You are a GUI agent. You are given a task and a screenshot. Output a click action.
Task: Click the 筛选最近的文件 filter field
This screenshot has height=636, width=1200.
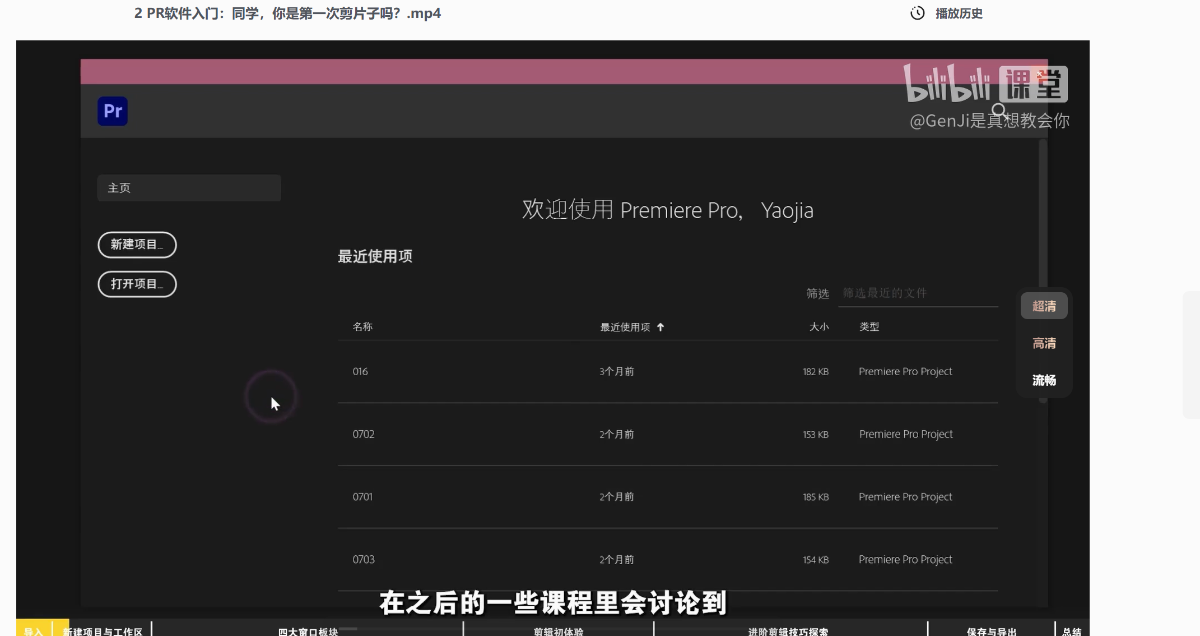click(x=918, y=293)
